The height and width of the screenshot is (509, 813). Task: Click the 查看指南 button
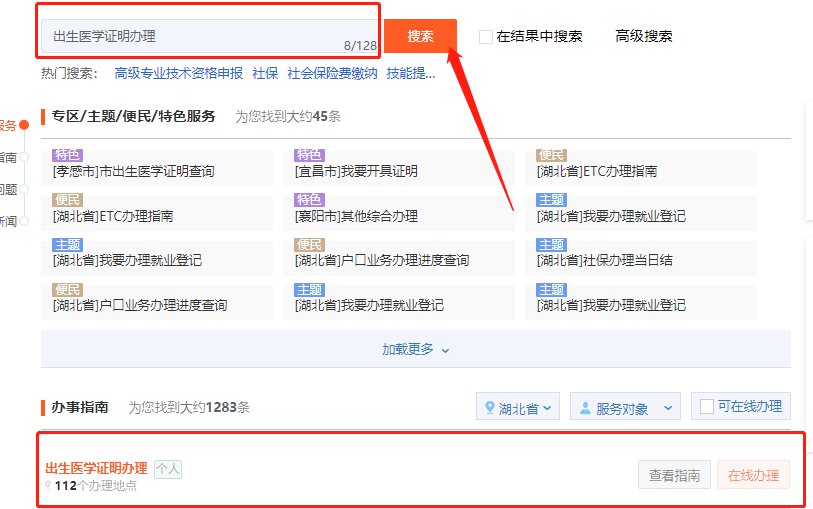click(673, 476)
